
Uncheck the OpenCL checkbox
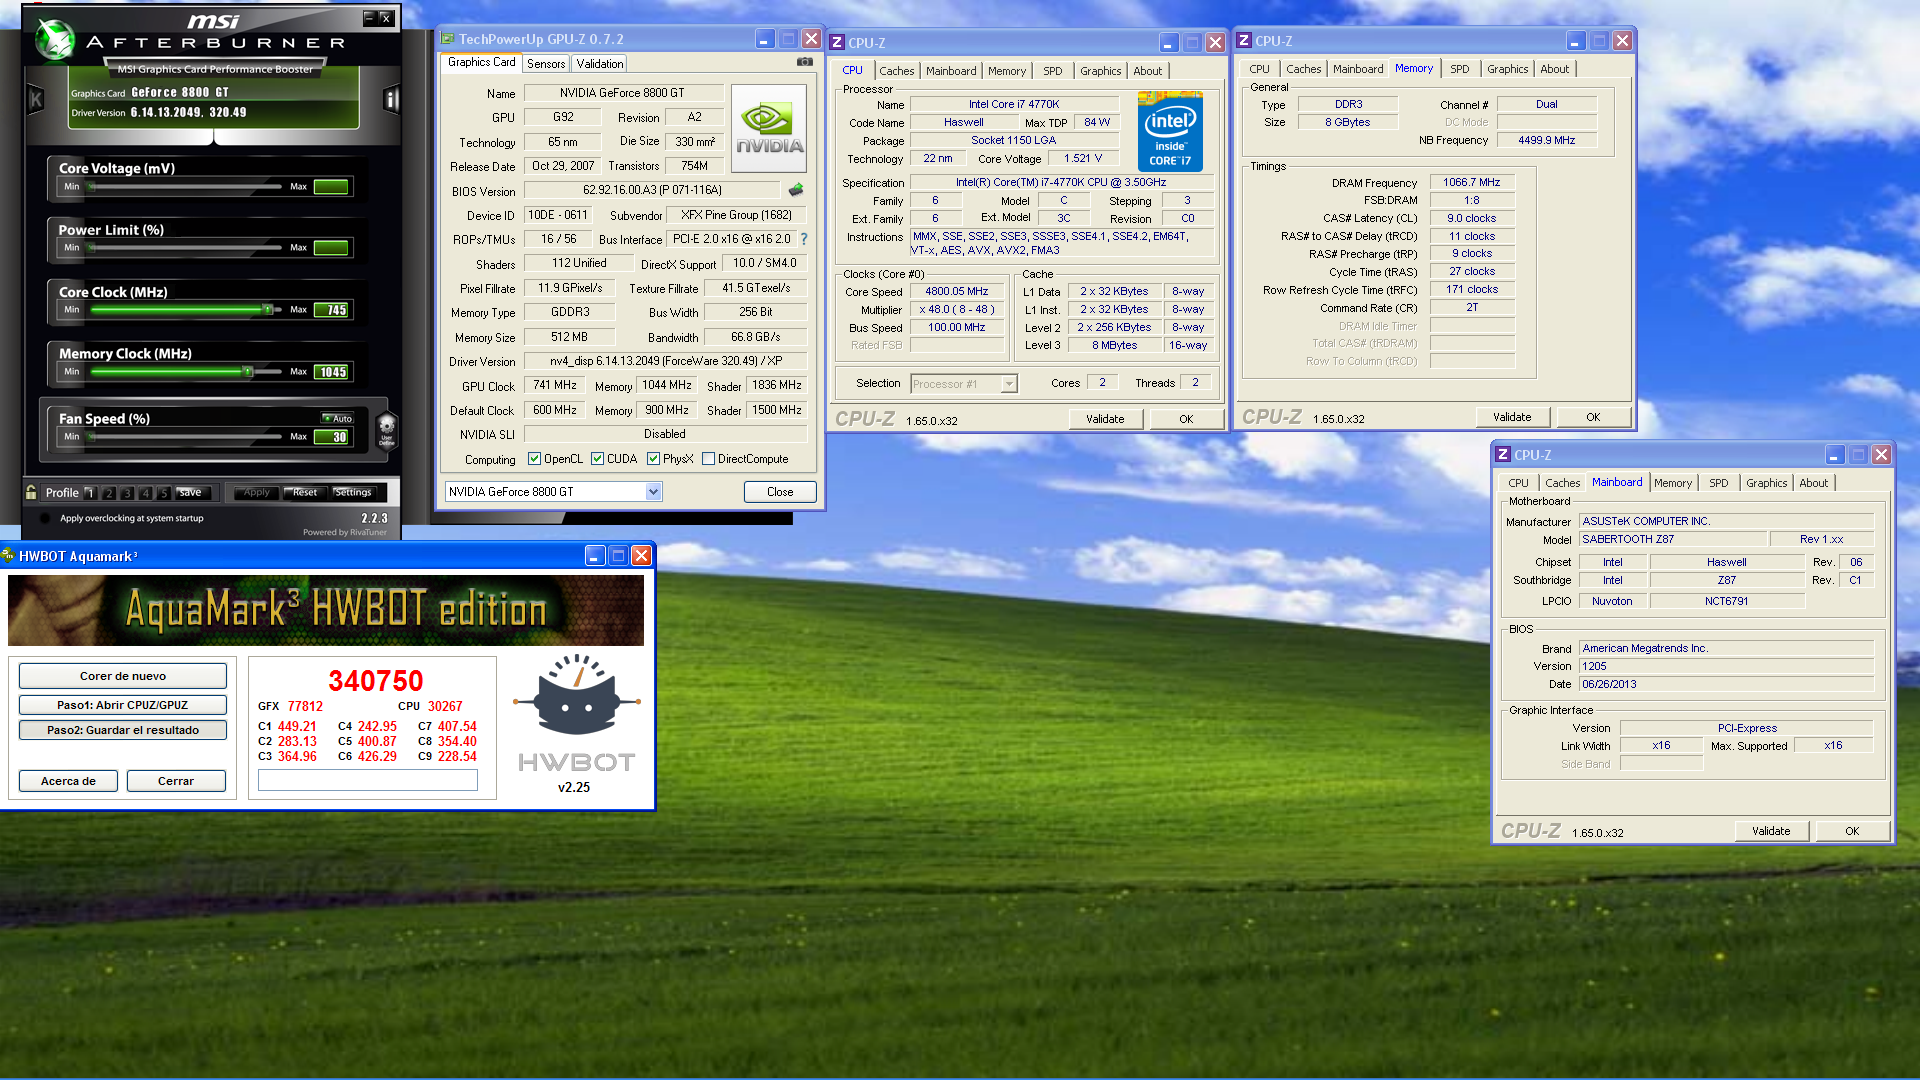coord(534,459)
